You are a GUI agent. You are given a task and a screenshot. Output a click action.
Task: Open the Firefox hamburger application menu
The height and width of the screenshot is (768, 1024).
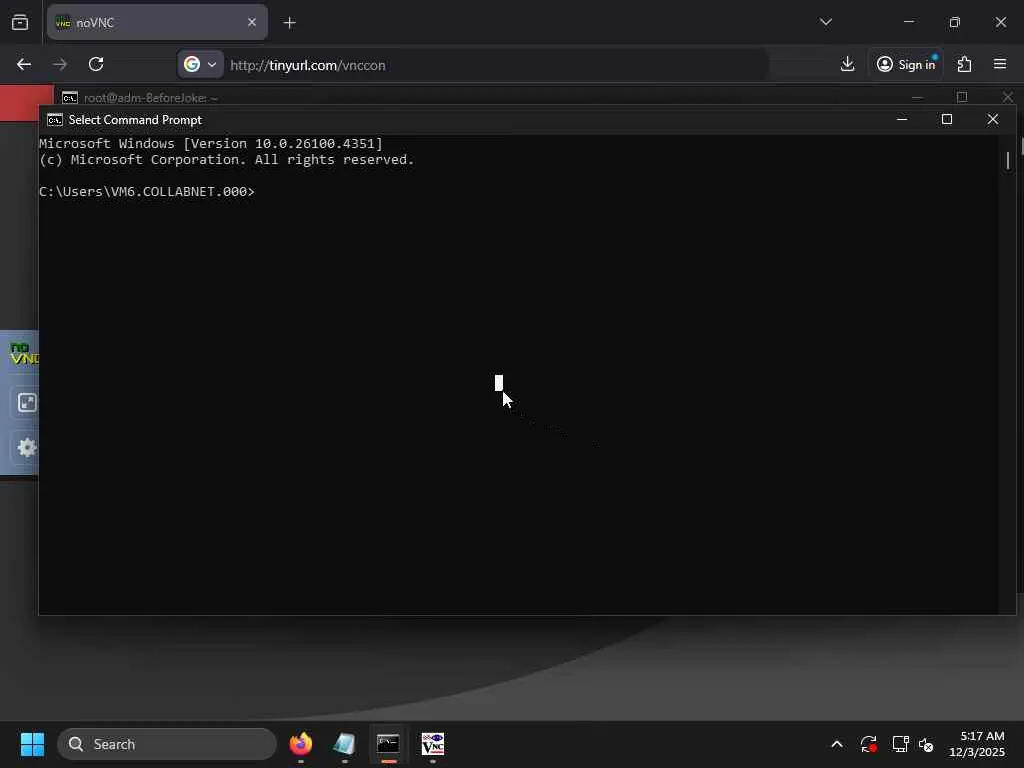(x=1000, y=64)
